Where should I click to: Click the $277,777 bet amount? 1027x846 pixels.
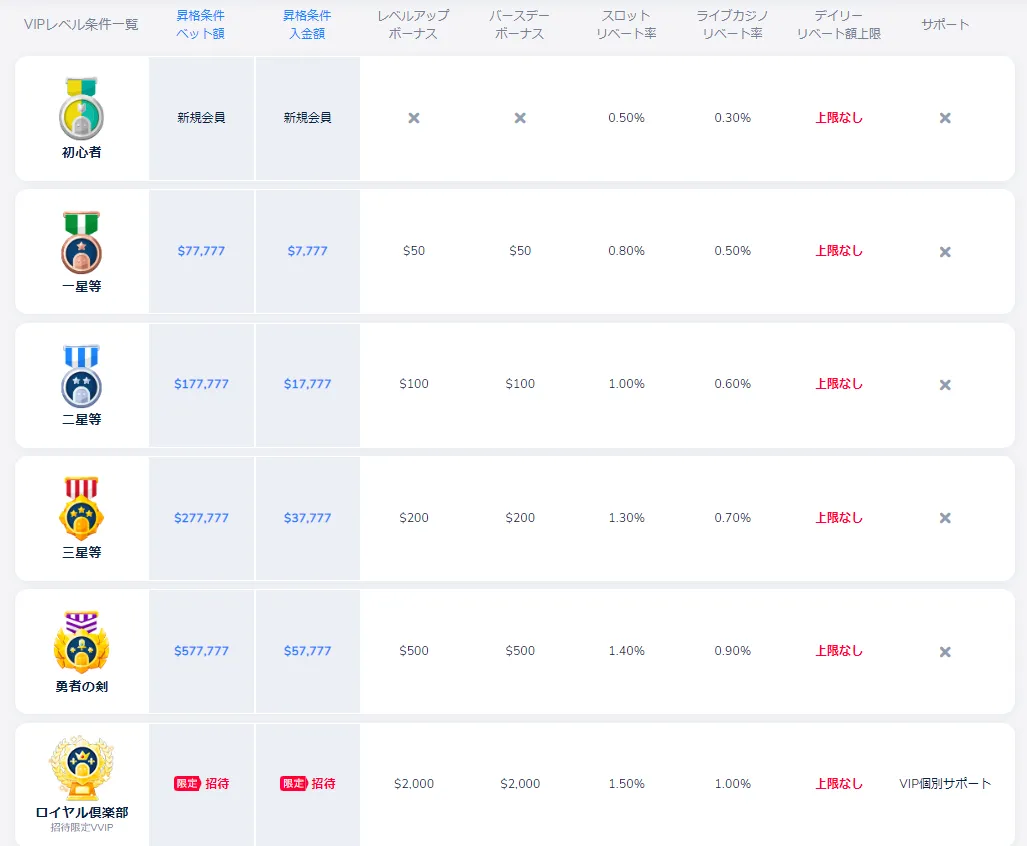click(201, 518)
